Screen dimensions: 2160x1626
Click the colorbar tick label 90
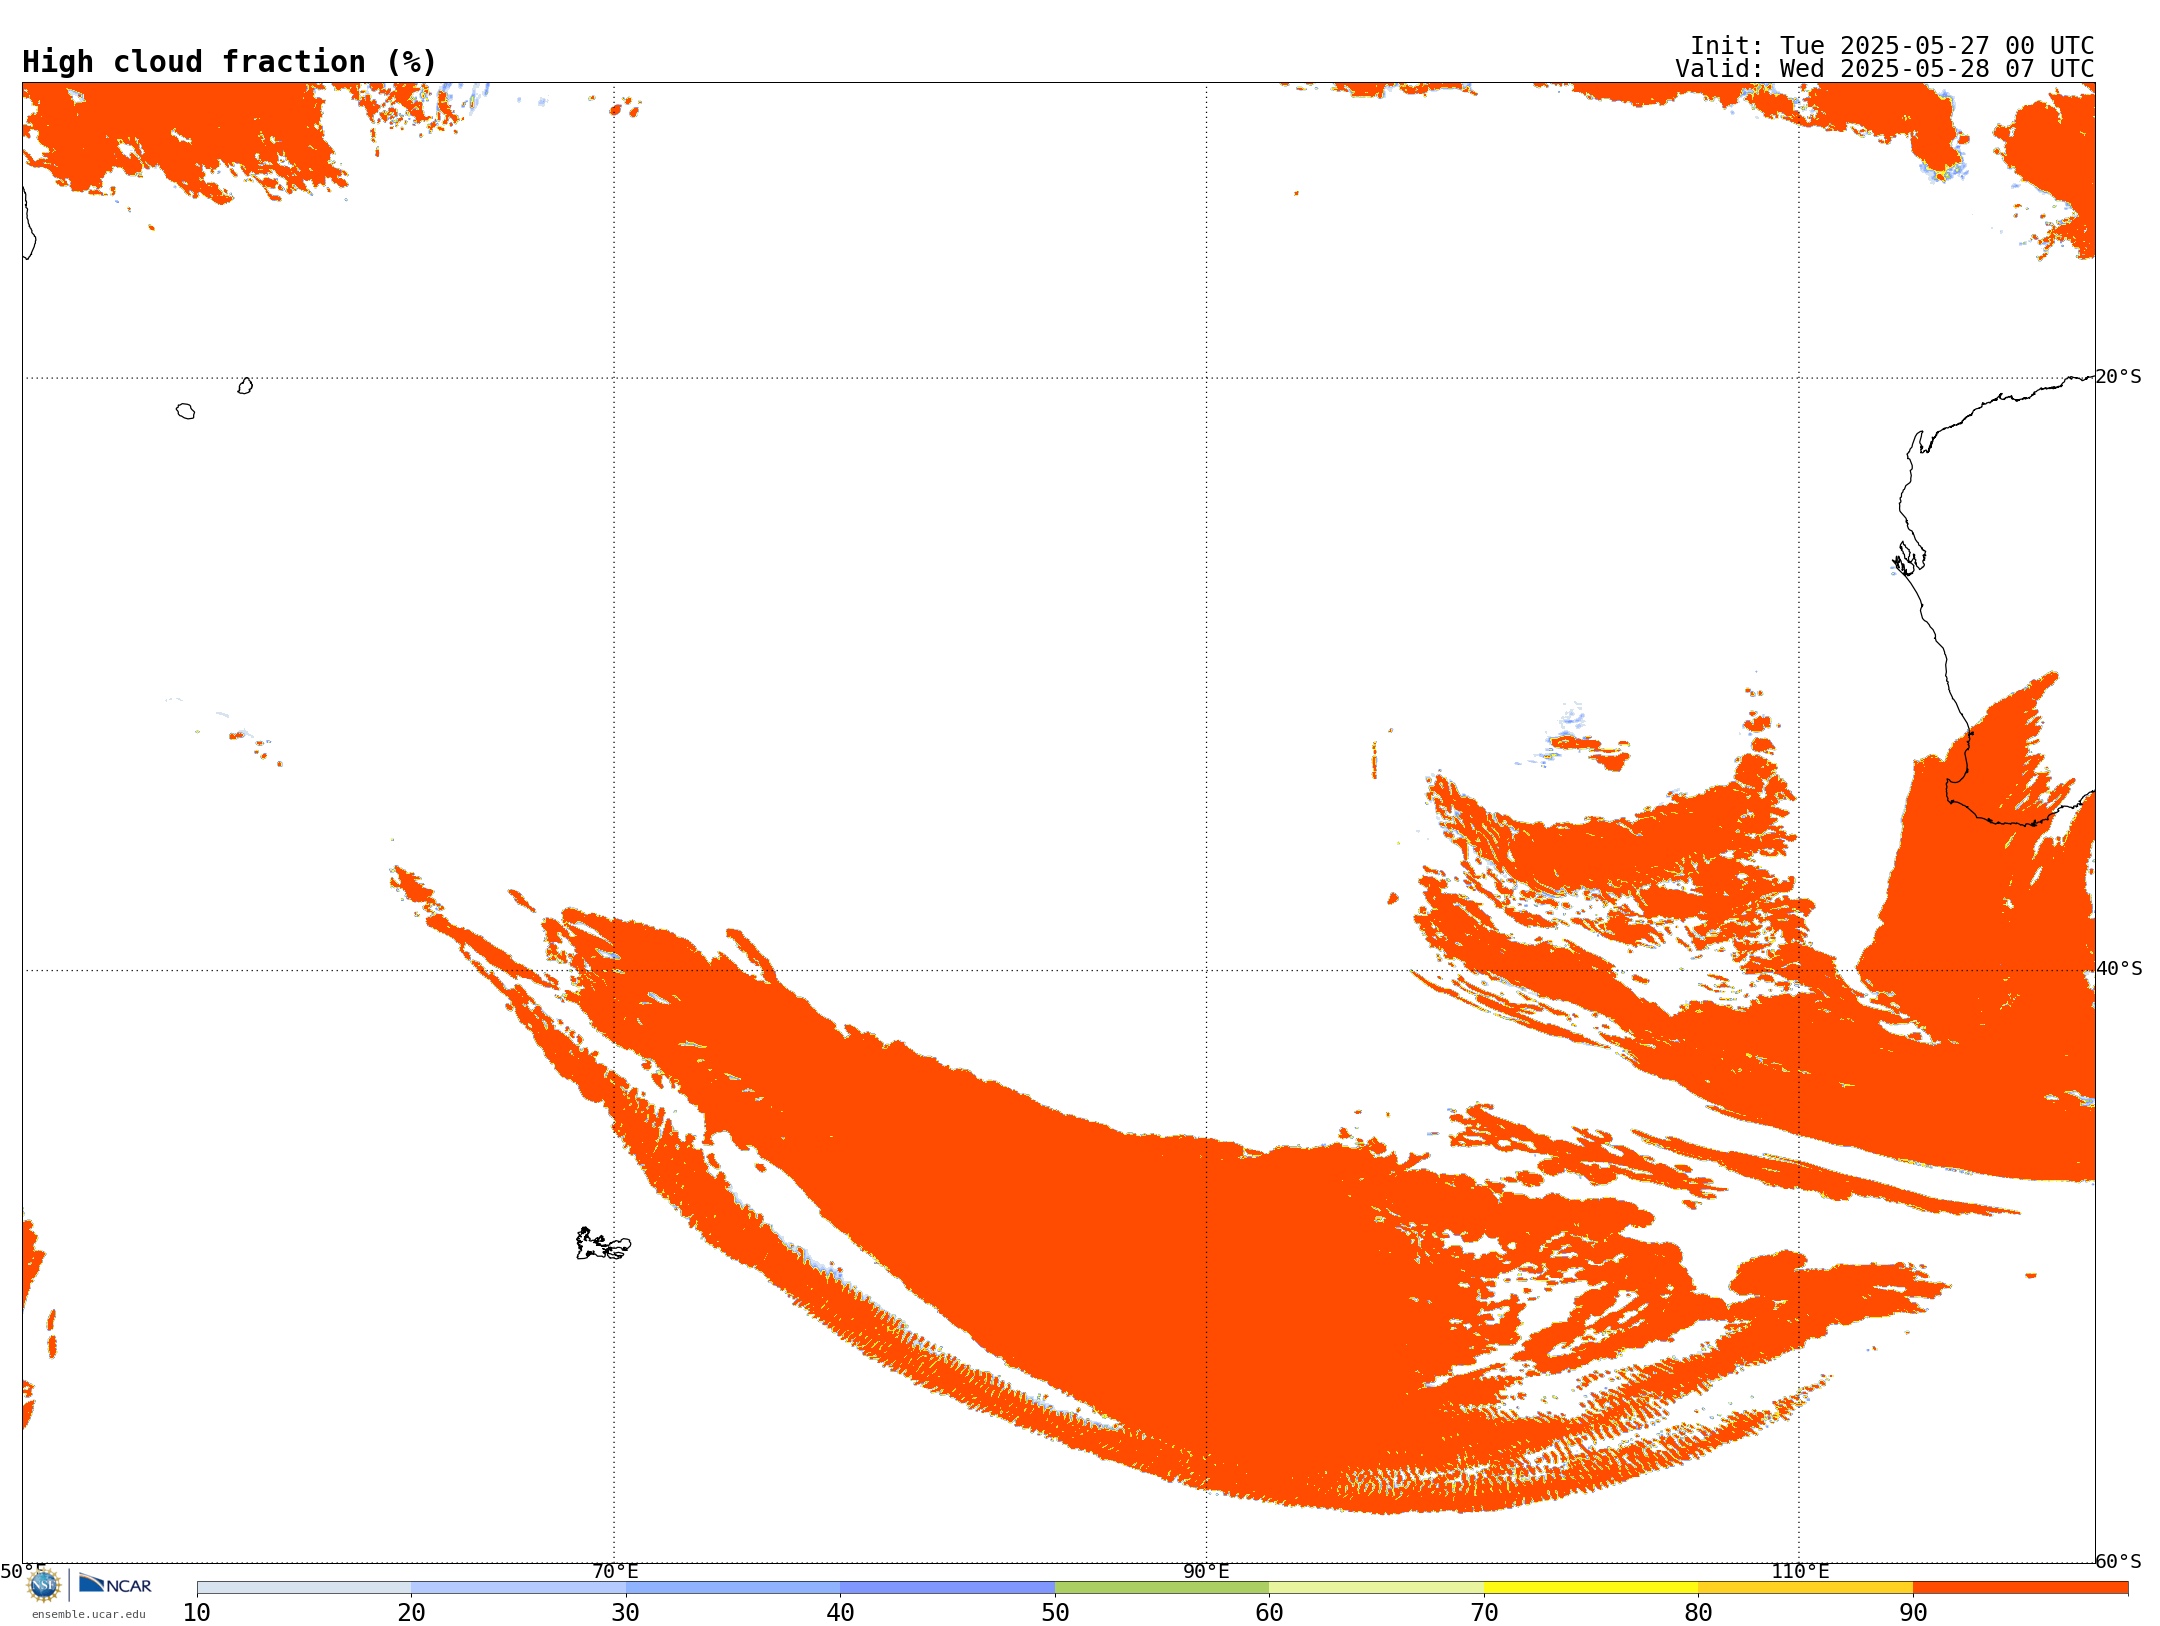[1913, 1613]
